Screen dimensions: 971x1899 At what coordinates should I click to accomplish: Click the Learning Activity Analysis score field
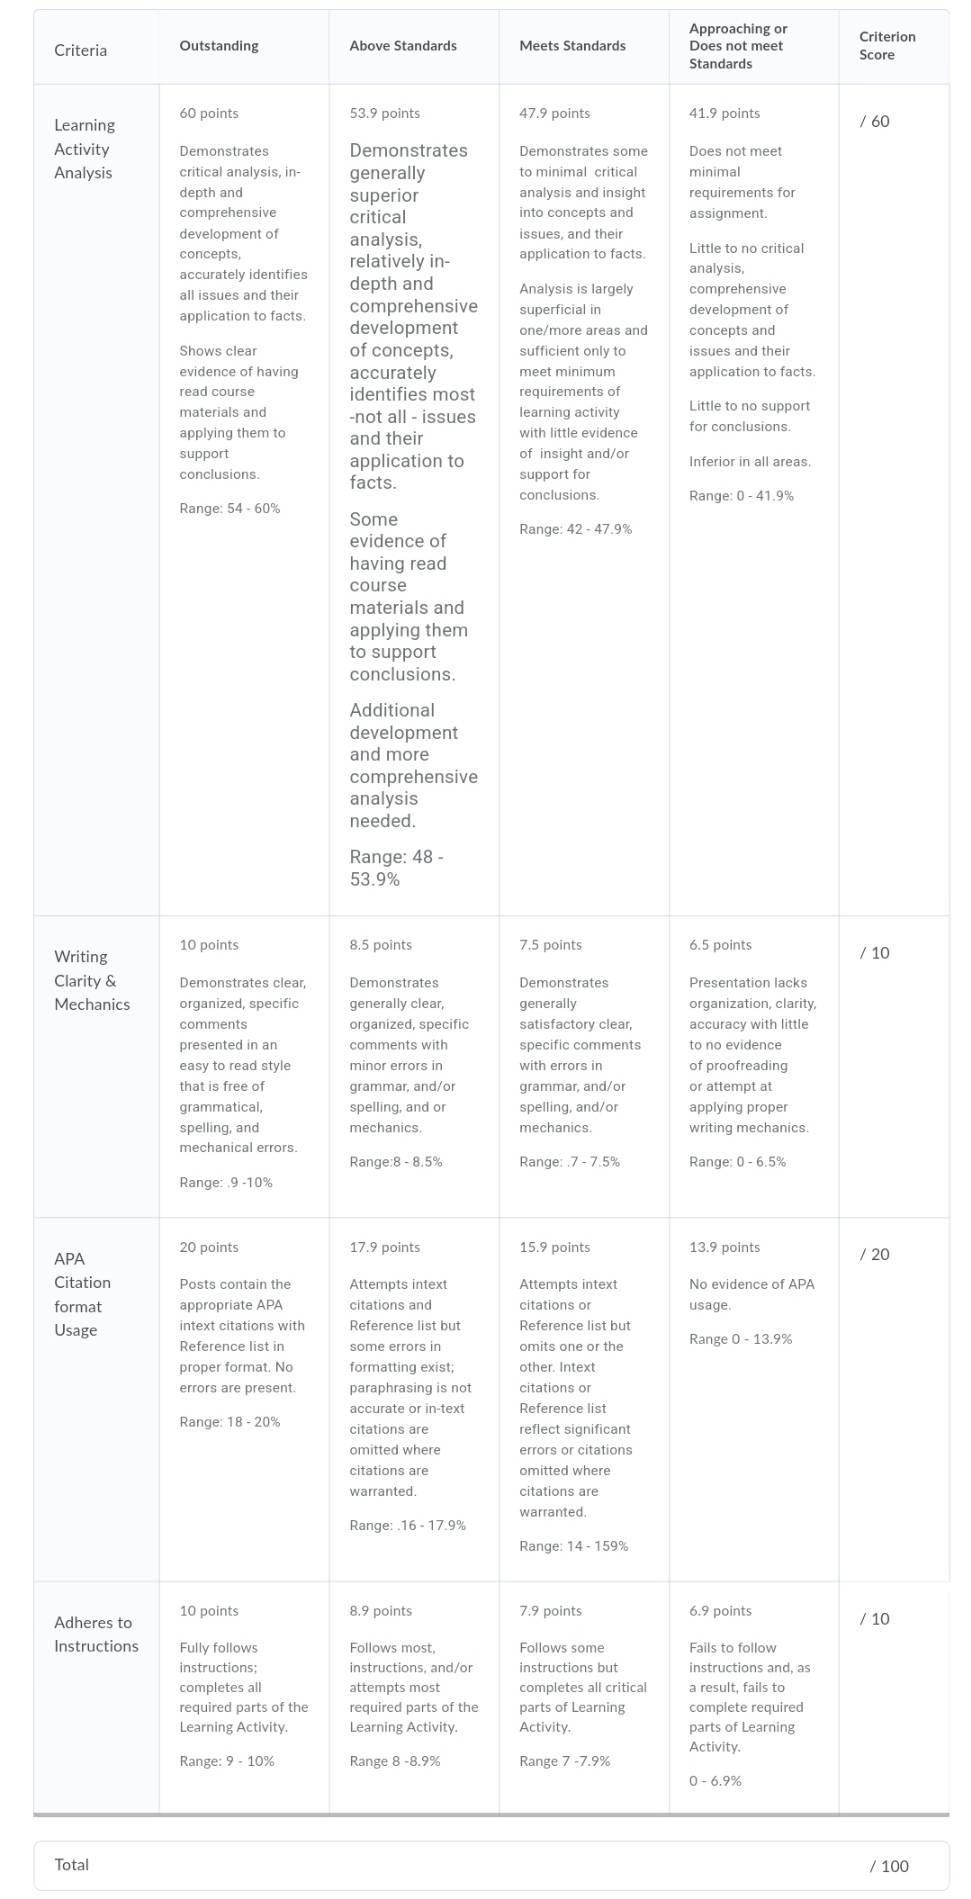894,499
